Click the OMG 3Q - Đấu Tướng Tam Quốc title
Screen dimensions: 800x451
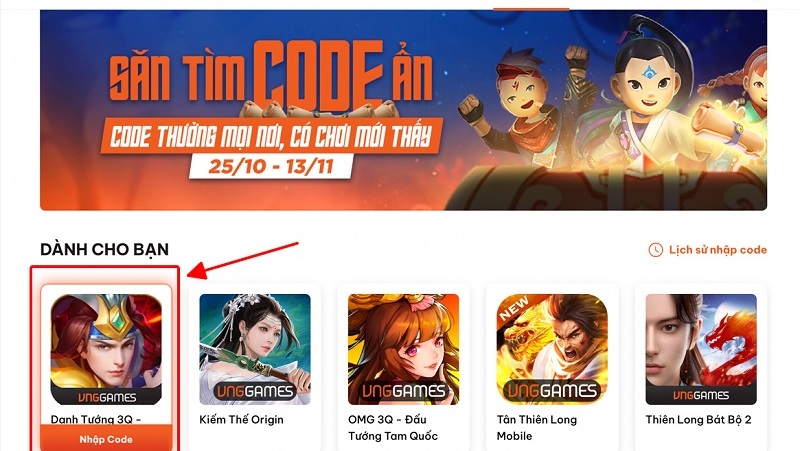(393, 428)
